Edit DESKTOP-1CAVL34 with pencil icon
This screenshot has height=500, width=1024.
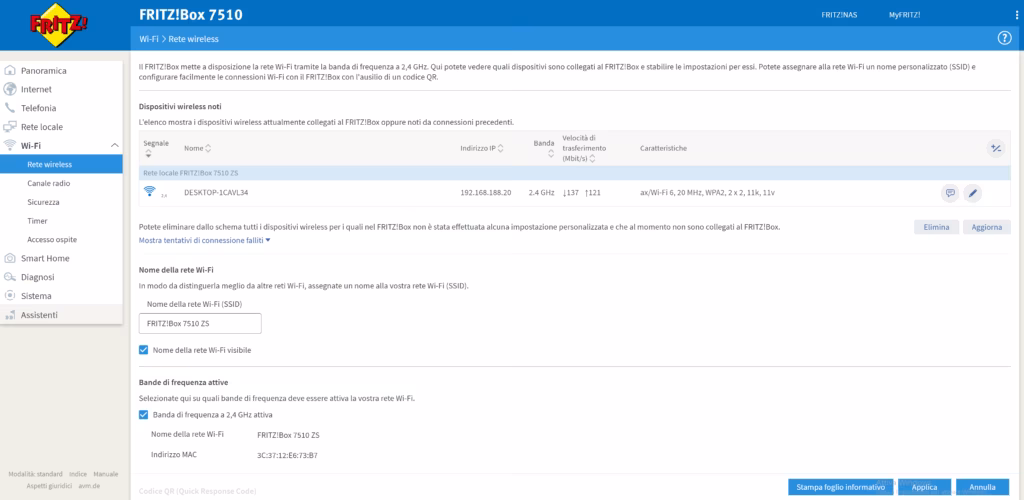(x=972, y=193)
